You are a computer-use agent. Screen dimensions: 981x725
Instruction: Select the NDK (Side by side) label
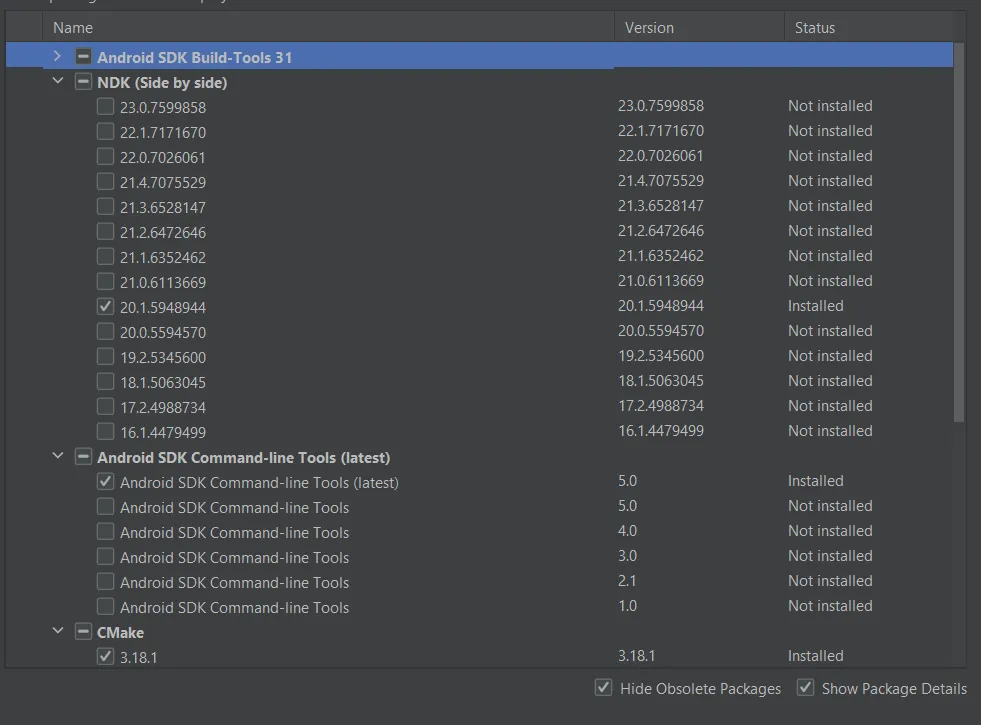[162, 83]
